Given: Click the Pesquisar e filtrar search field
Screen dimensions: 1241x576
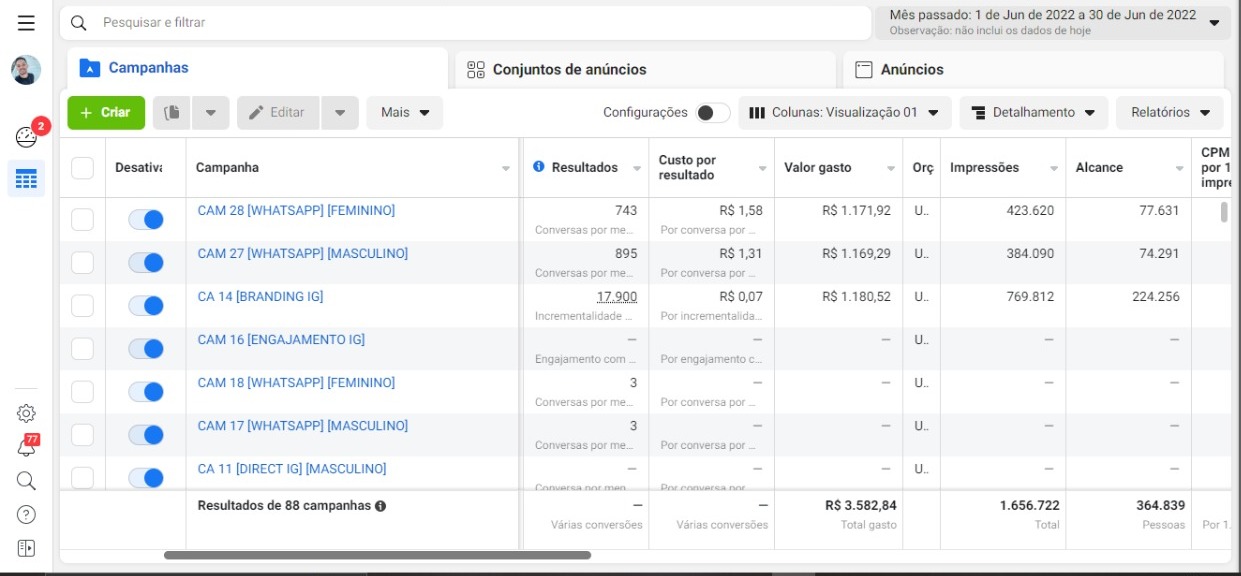Looking at the screenshot, I should click(465, 22).
